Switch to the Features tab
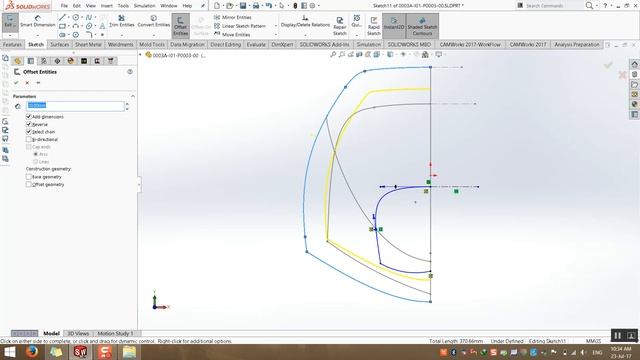 (x=12, y=44)
